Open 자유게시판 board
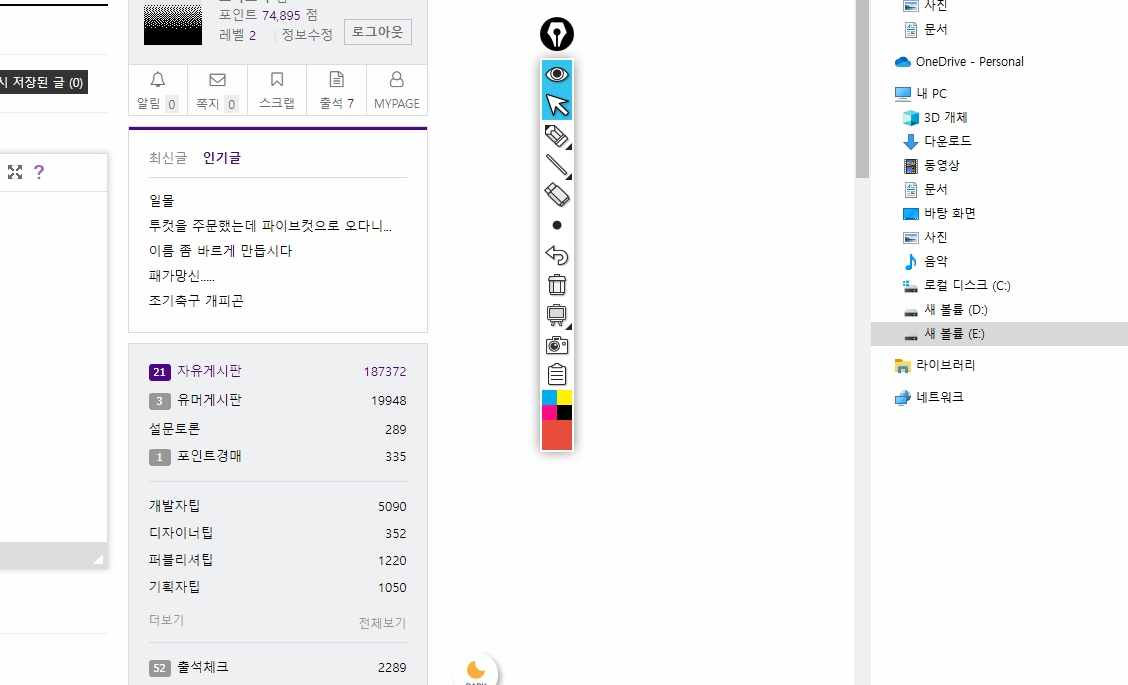The image size is (1128, 685). tap(209, 371)
